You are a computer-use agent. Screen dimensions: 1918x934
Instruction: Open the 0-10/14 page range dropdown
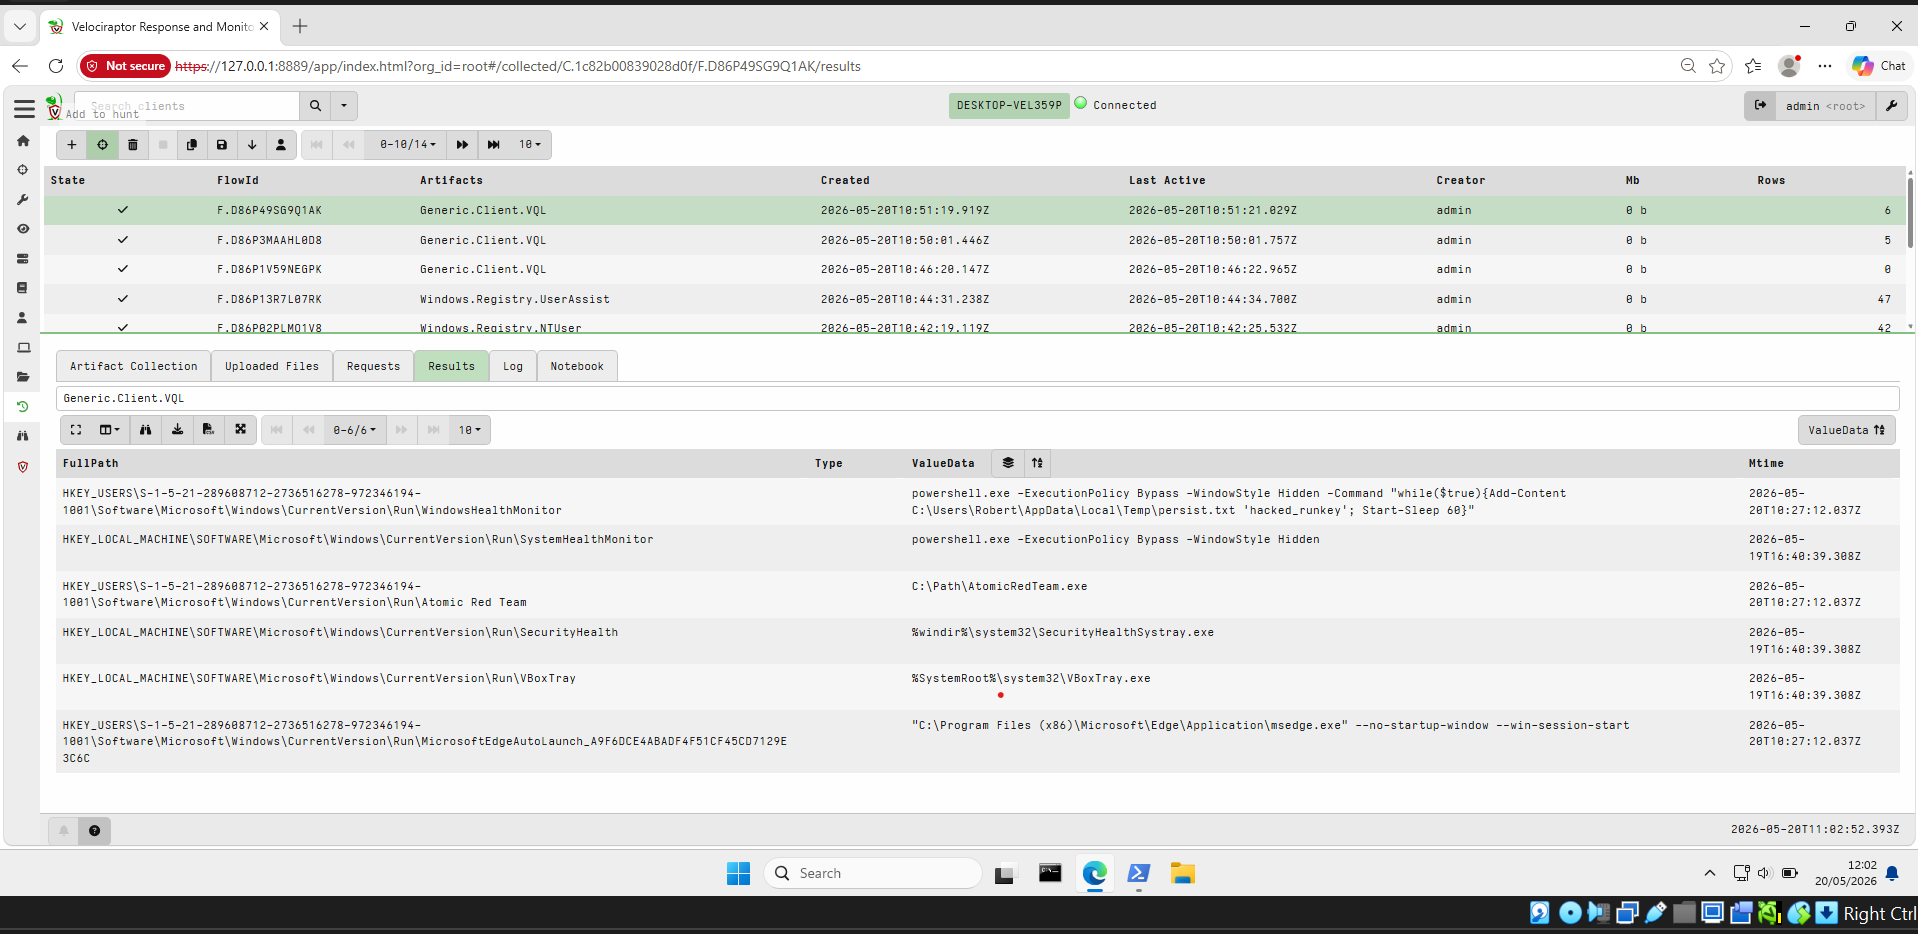point(407,145)
